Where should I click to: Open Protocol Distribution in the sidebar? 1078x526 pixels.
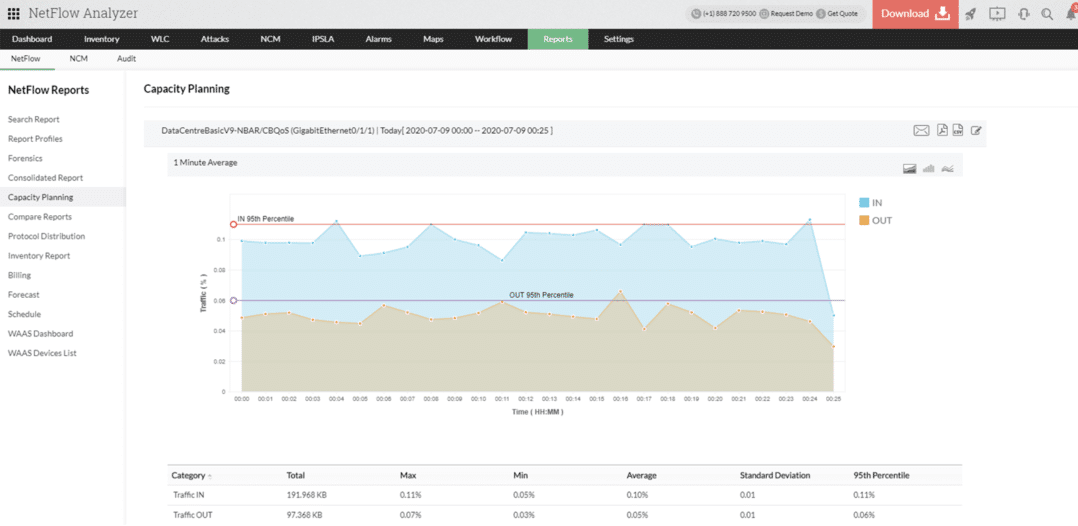(x=46, y=236)
